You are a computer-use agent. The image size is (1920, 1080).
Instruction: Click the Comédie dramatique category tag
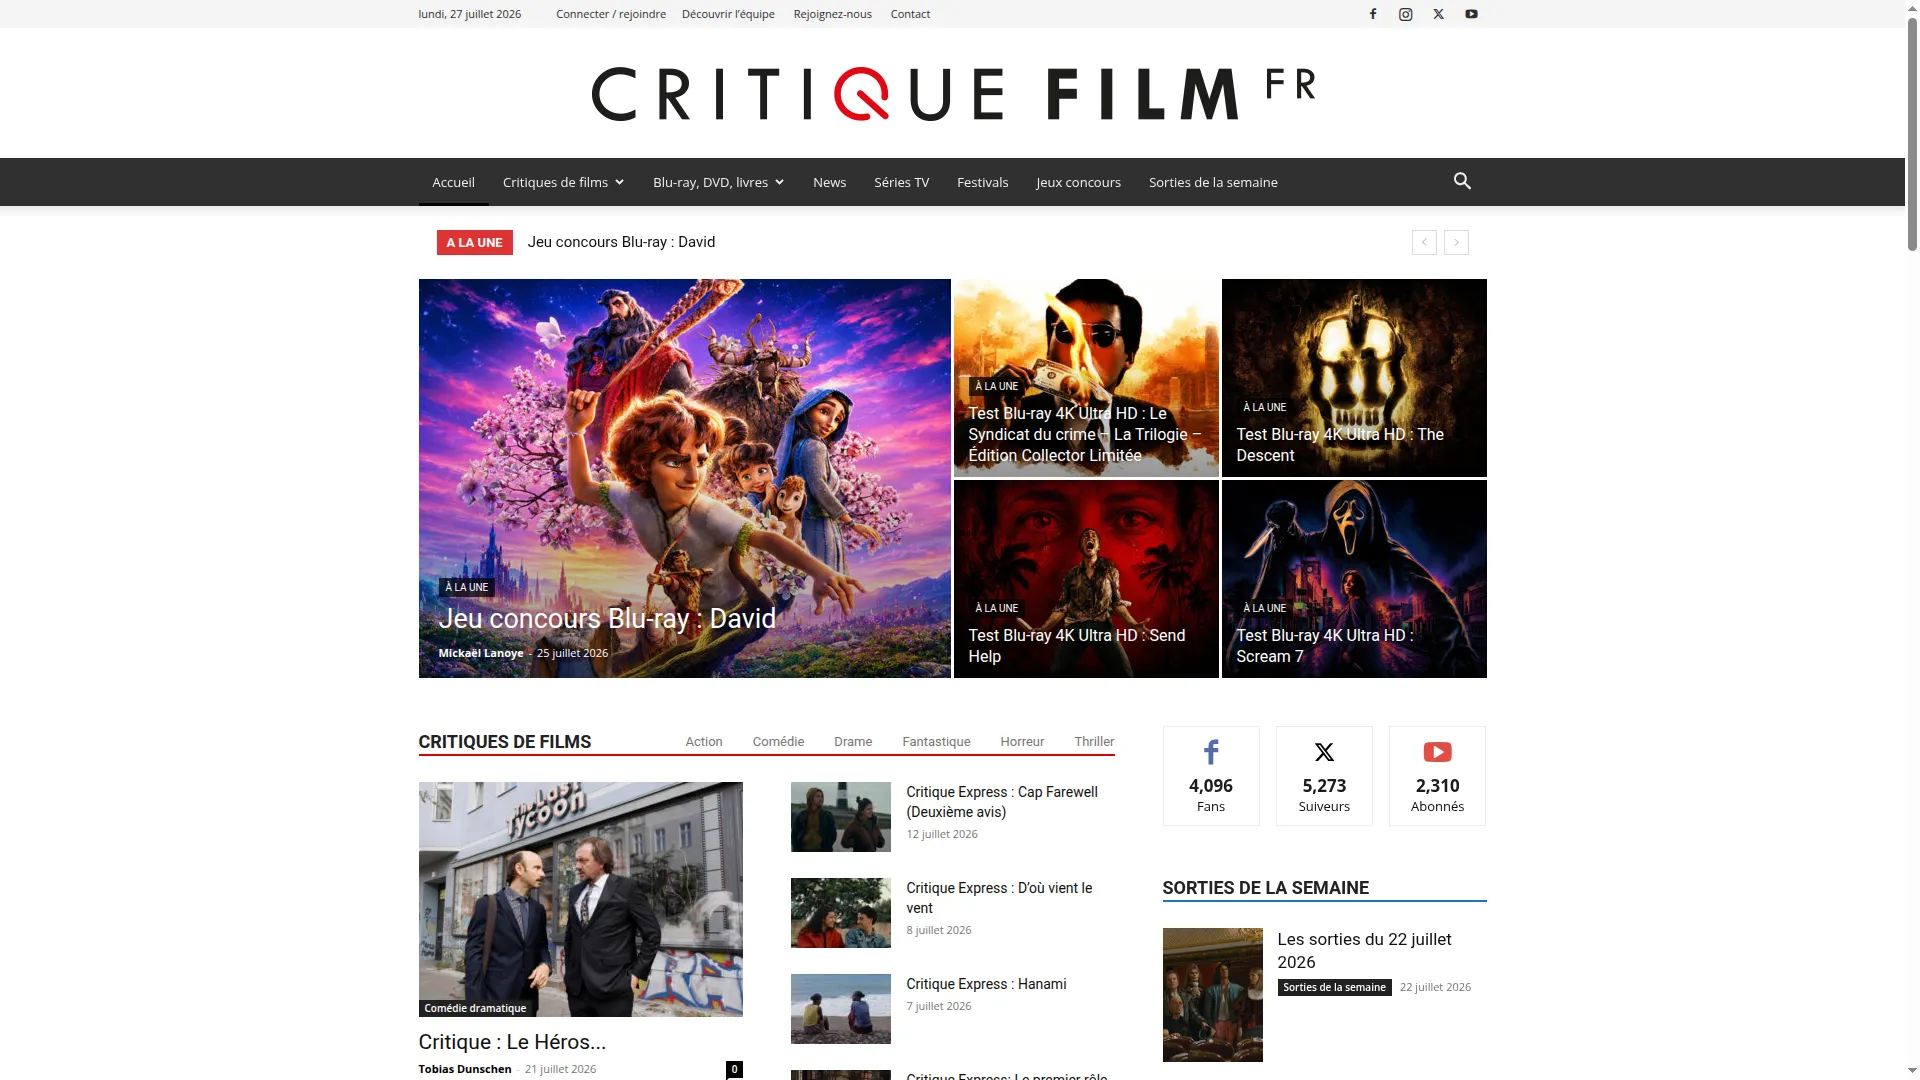click(475, 1008)
